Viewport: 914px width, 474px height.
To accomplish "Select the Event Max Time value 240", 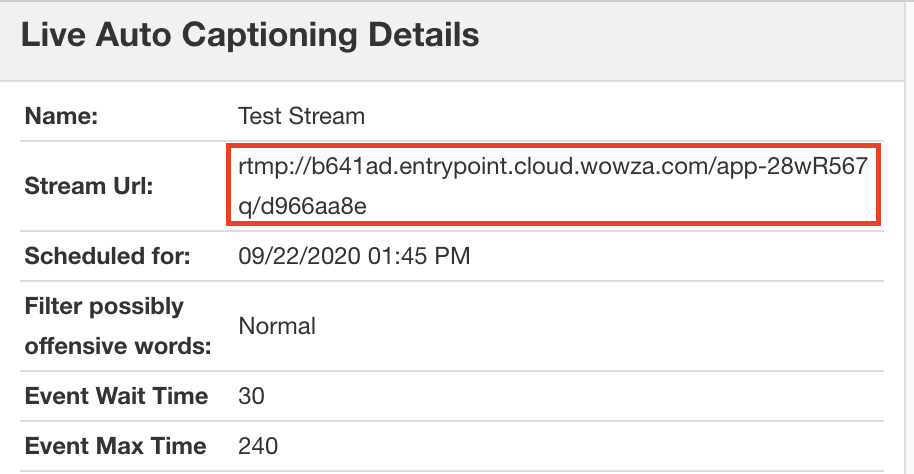I will 258,446.
